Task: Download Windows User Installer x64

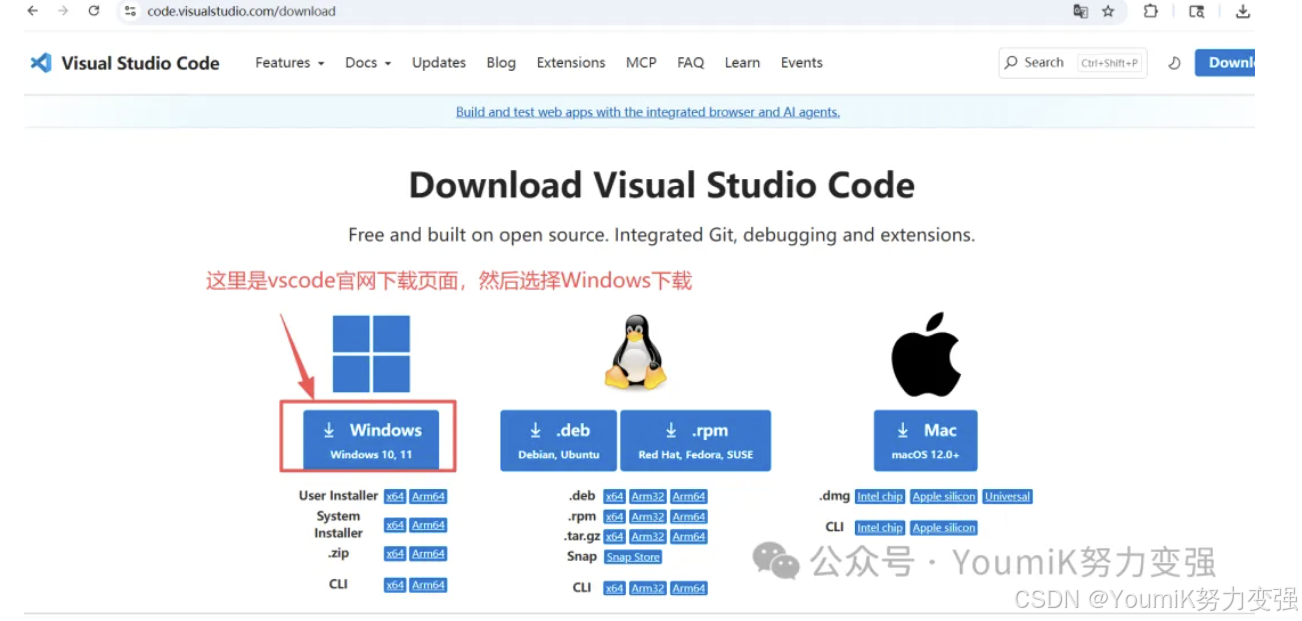Action: (x=395, y=497)
